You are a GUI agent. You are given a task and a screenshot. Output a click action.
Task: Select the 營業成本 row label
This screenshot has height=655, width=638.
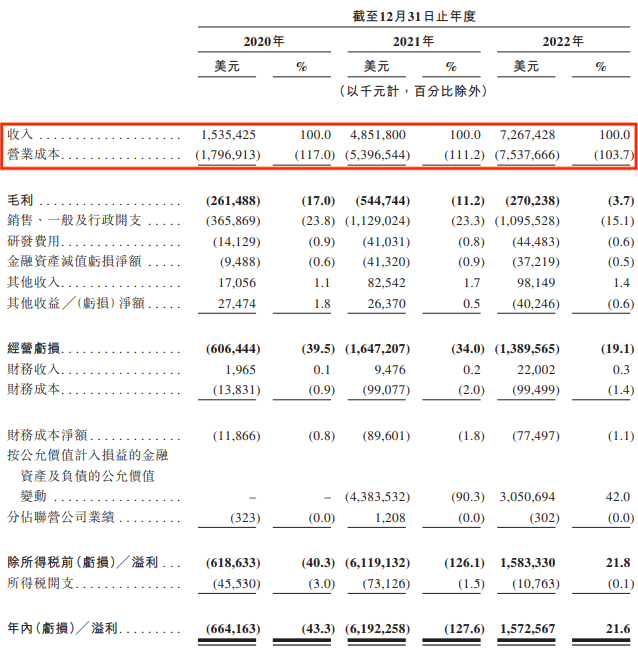tap(34, 155)
